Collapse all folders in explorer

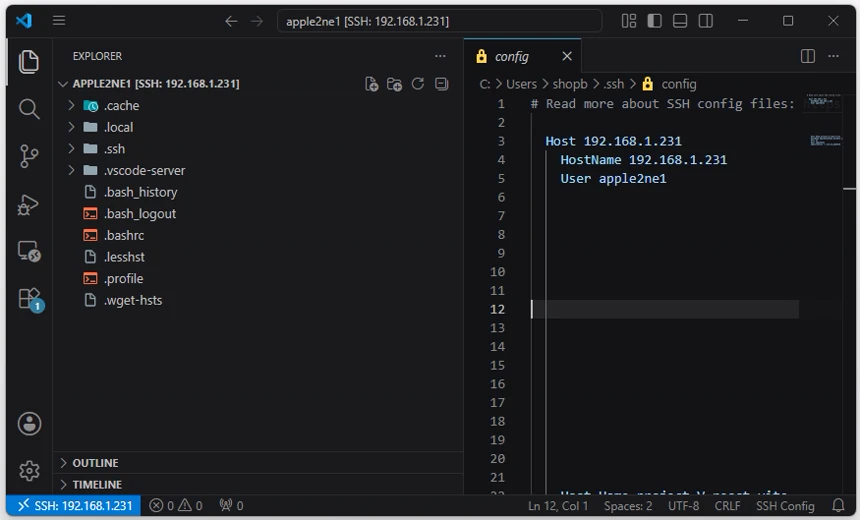442,84
